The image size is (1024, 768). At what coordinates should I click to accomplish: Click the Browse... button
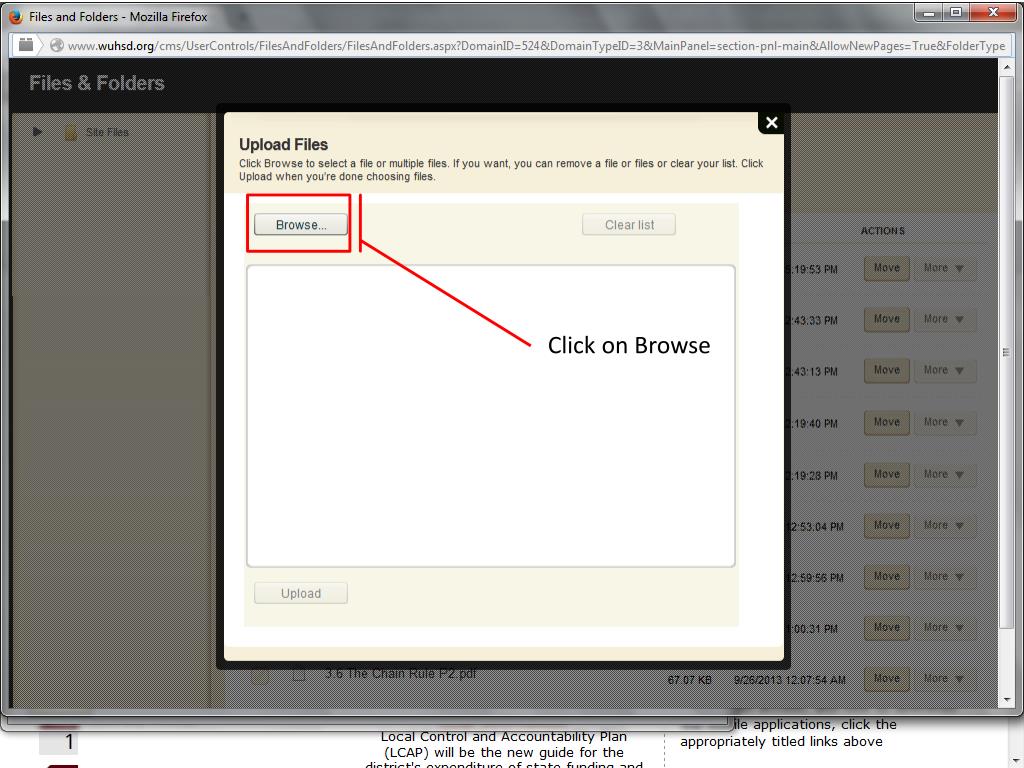[x=300, y=225]
